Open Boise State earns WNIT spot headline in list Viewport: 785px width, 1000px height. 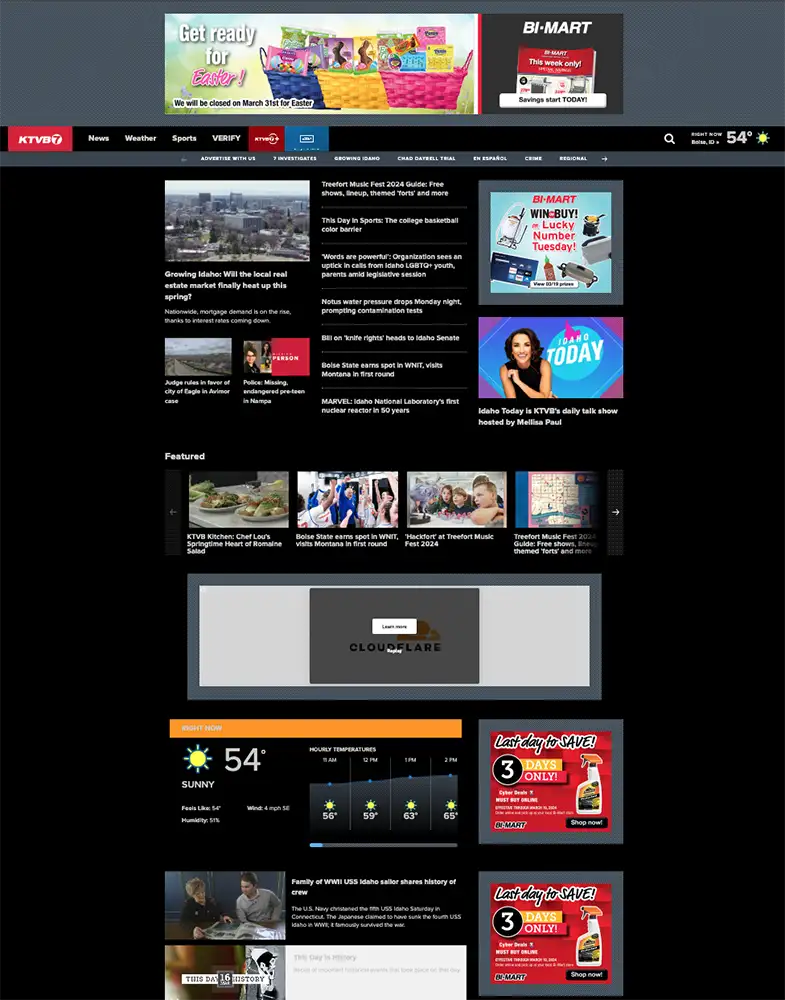(x=382, y=370)
